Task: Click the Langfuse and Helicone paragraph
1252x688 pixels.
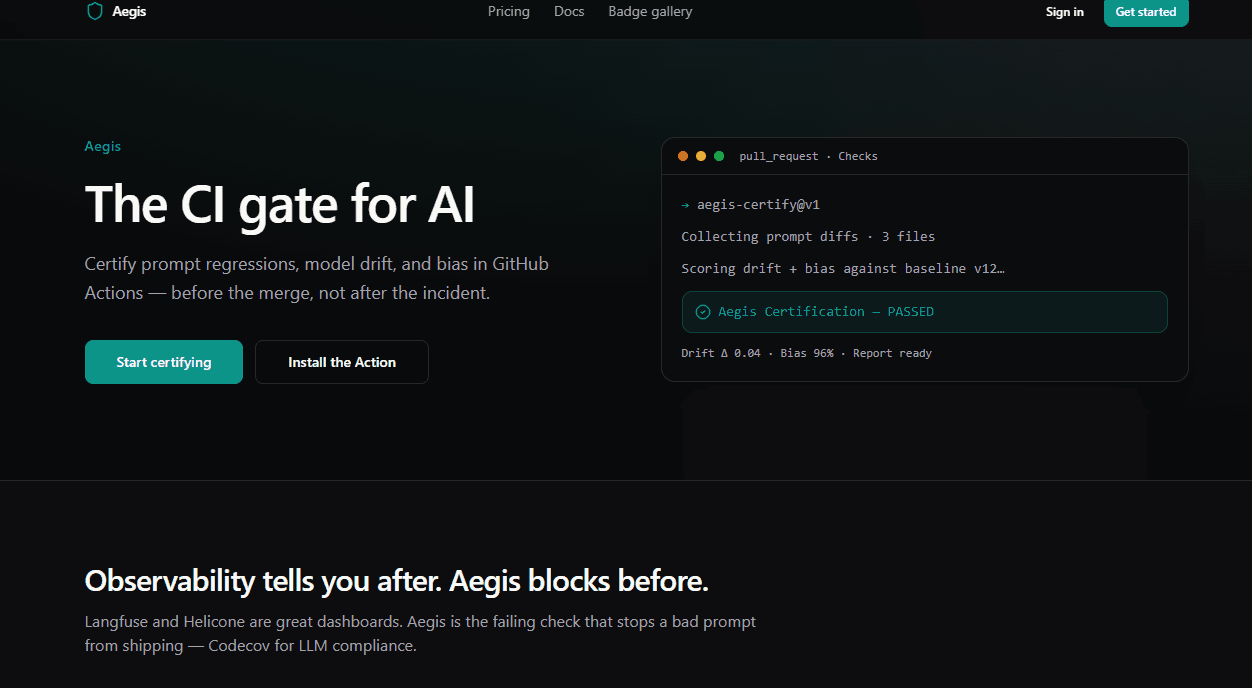Action: pyautogui.click(x=421, y=634)
